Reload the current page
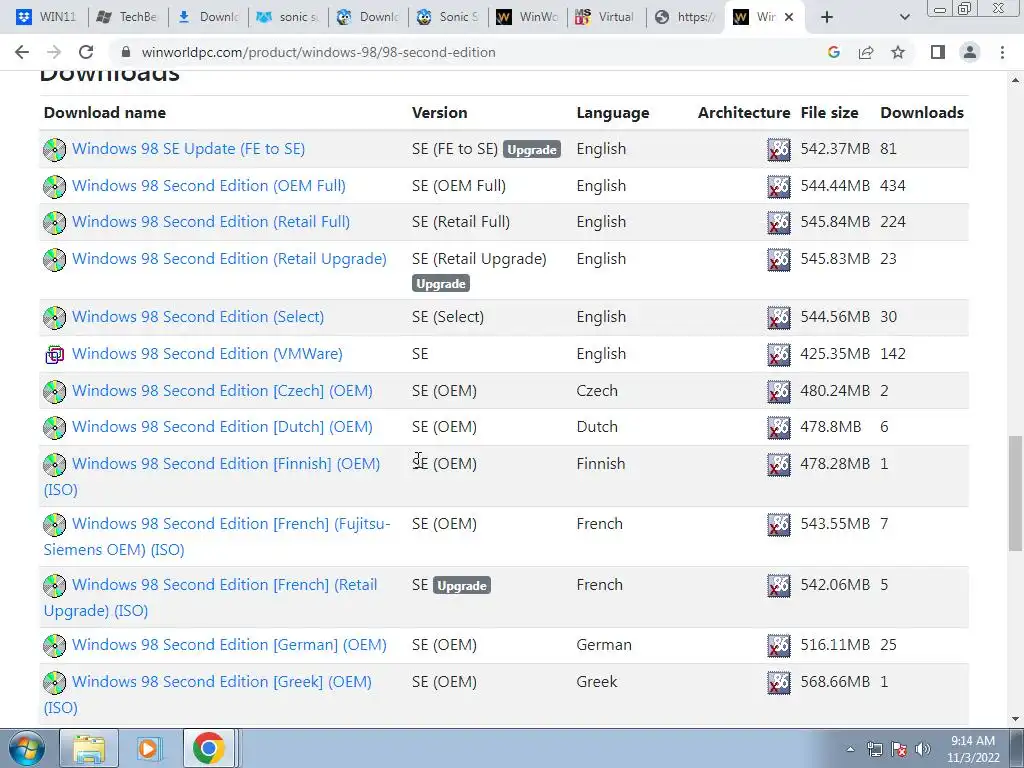The width and height of the screenshot is (1024, 768). [x=86, y=52]
